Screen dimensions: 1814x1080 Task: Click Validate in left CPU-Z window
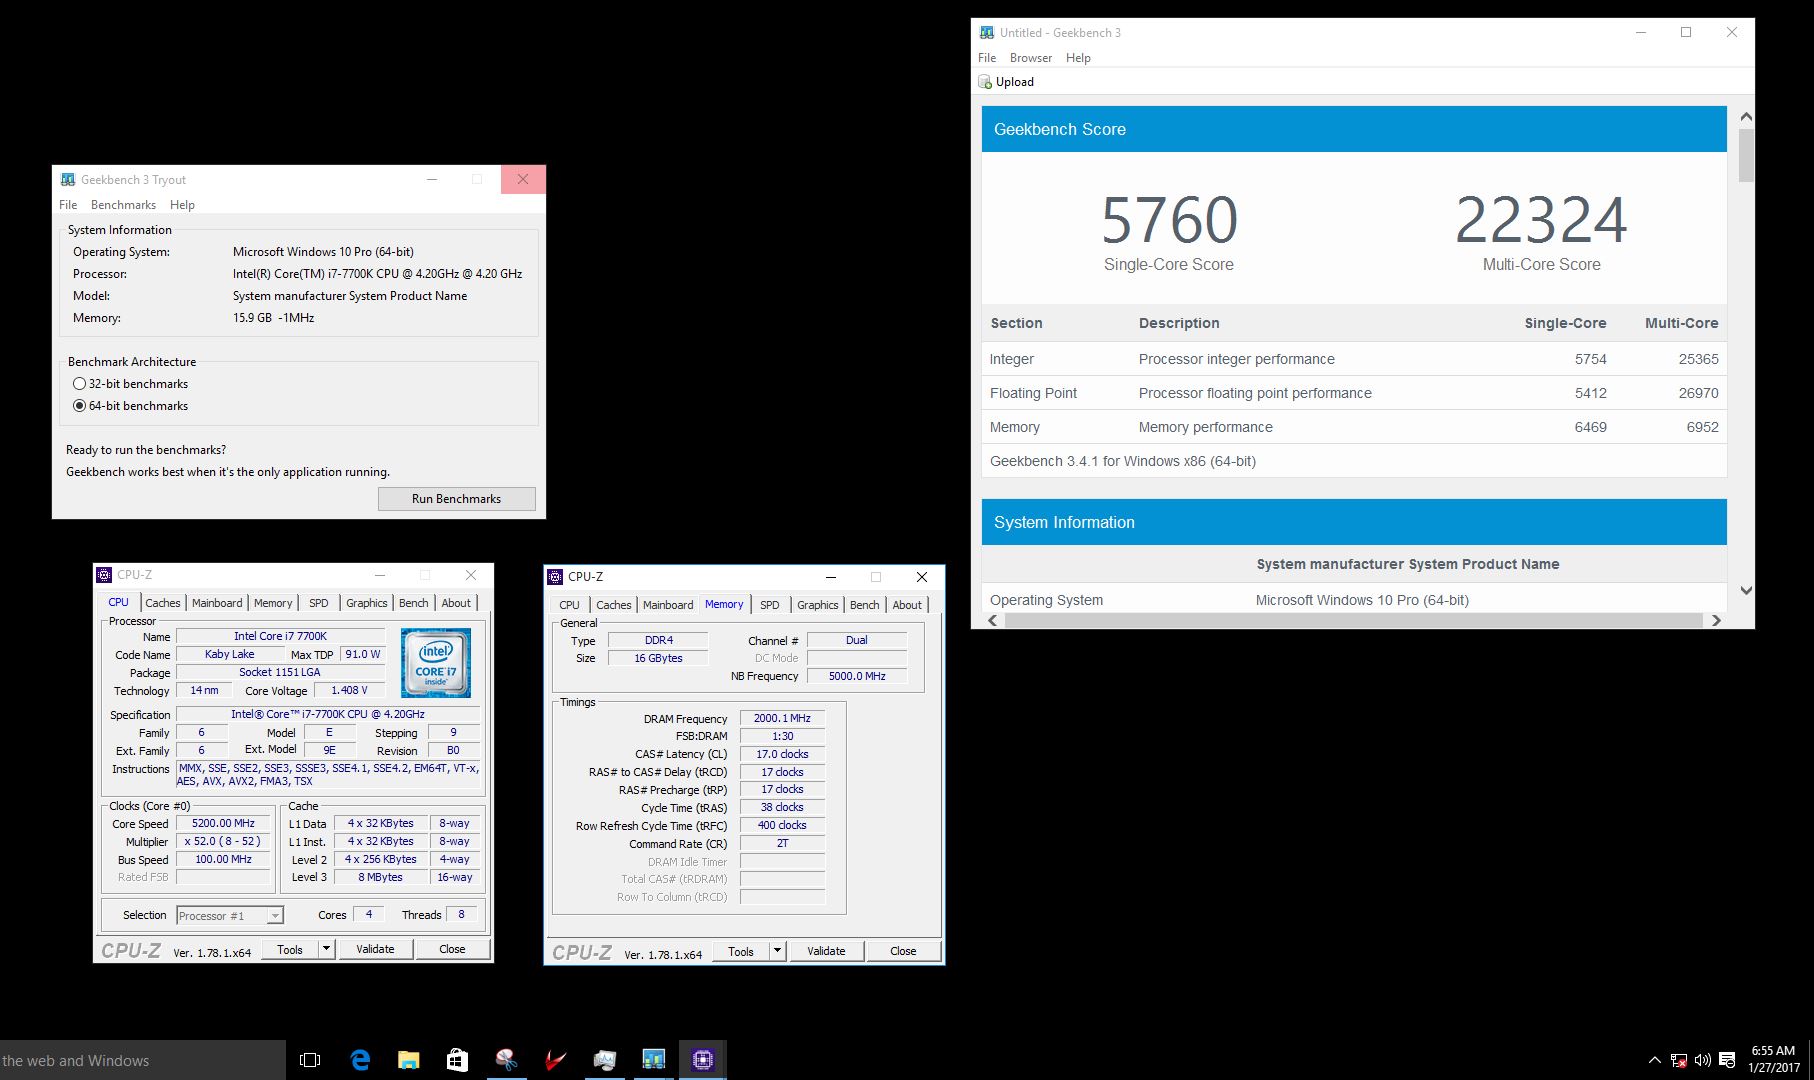pos(375,949)
